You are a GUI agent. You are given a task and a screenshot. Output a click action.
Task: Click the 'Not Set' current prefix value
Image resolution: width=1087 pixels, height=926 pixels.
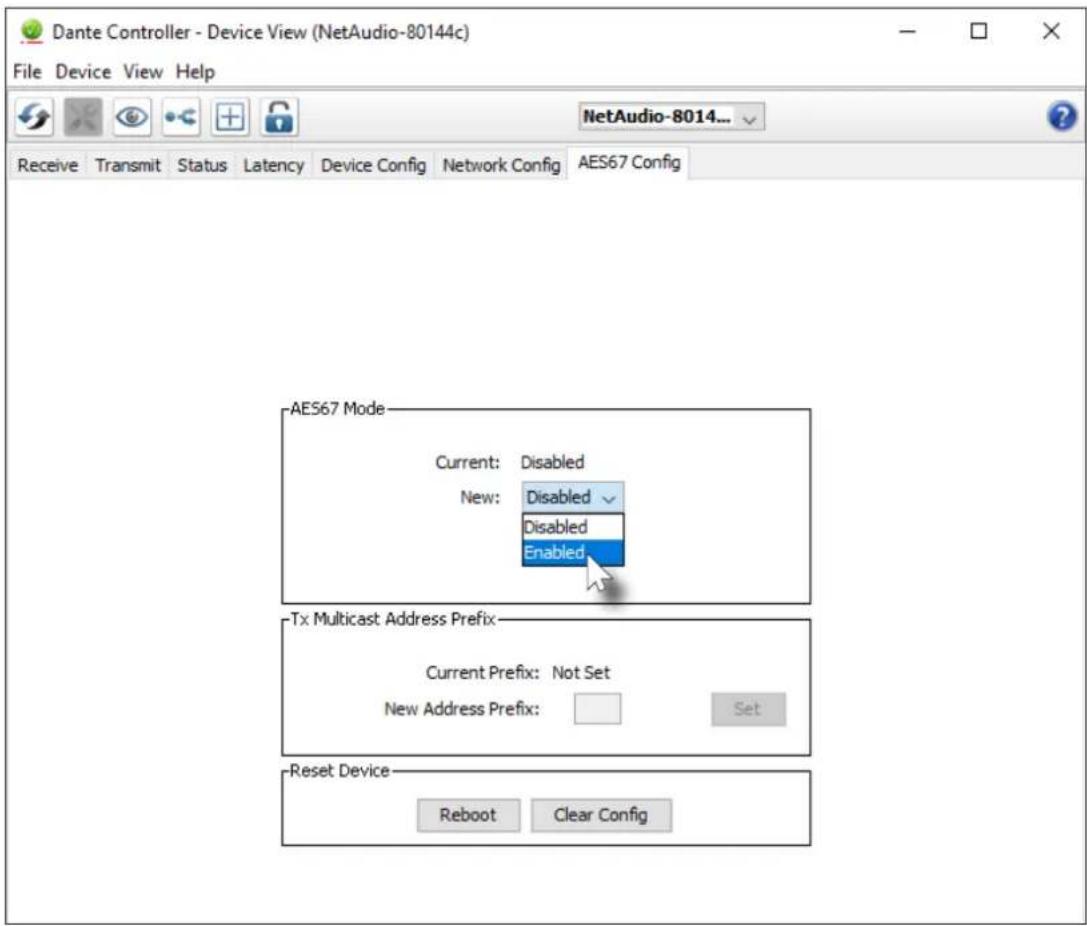coord(581,672)
